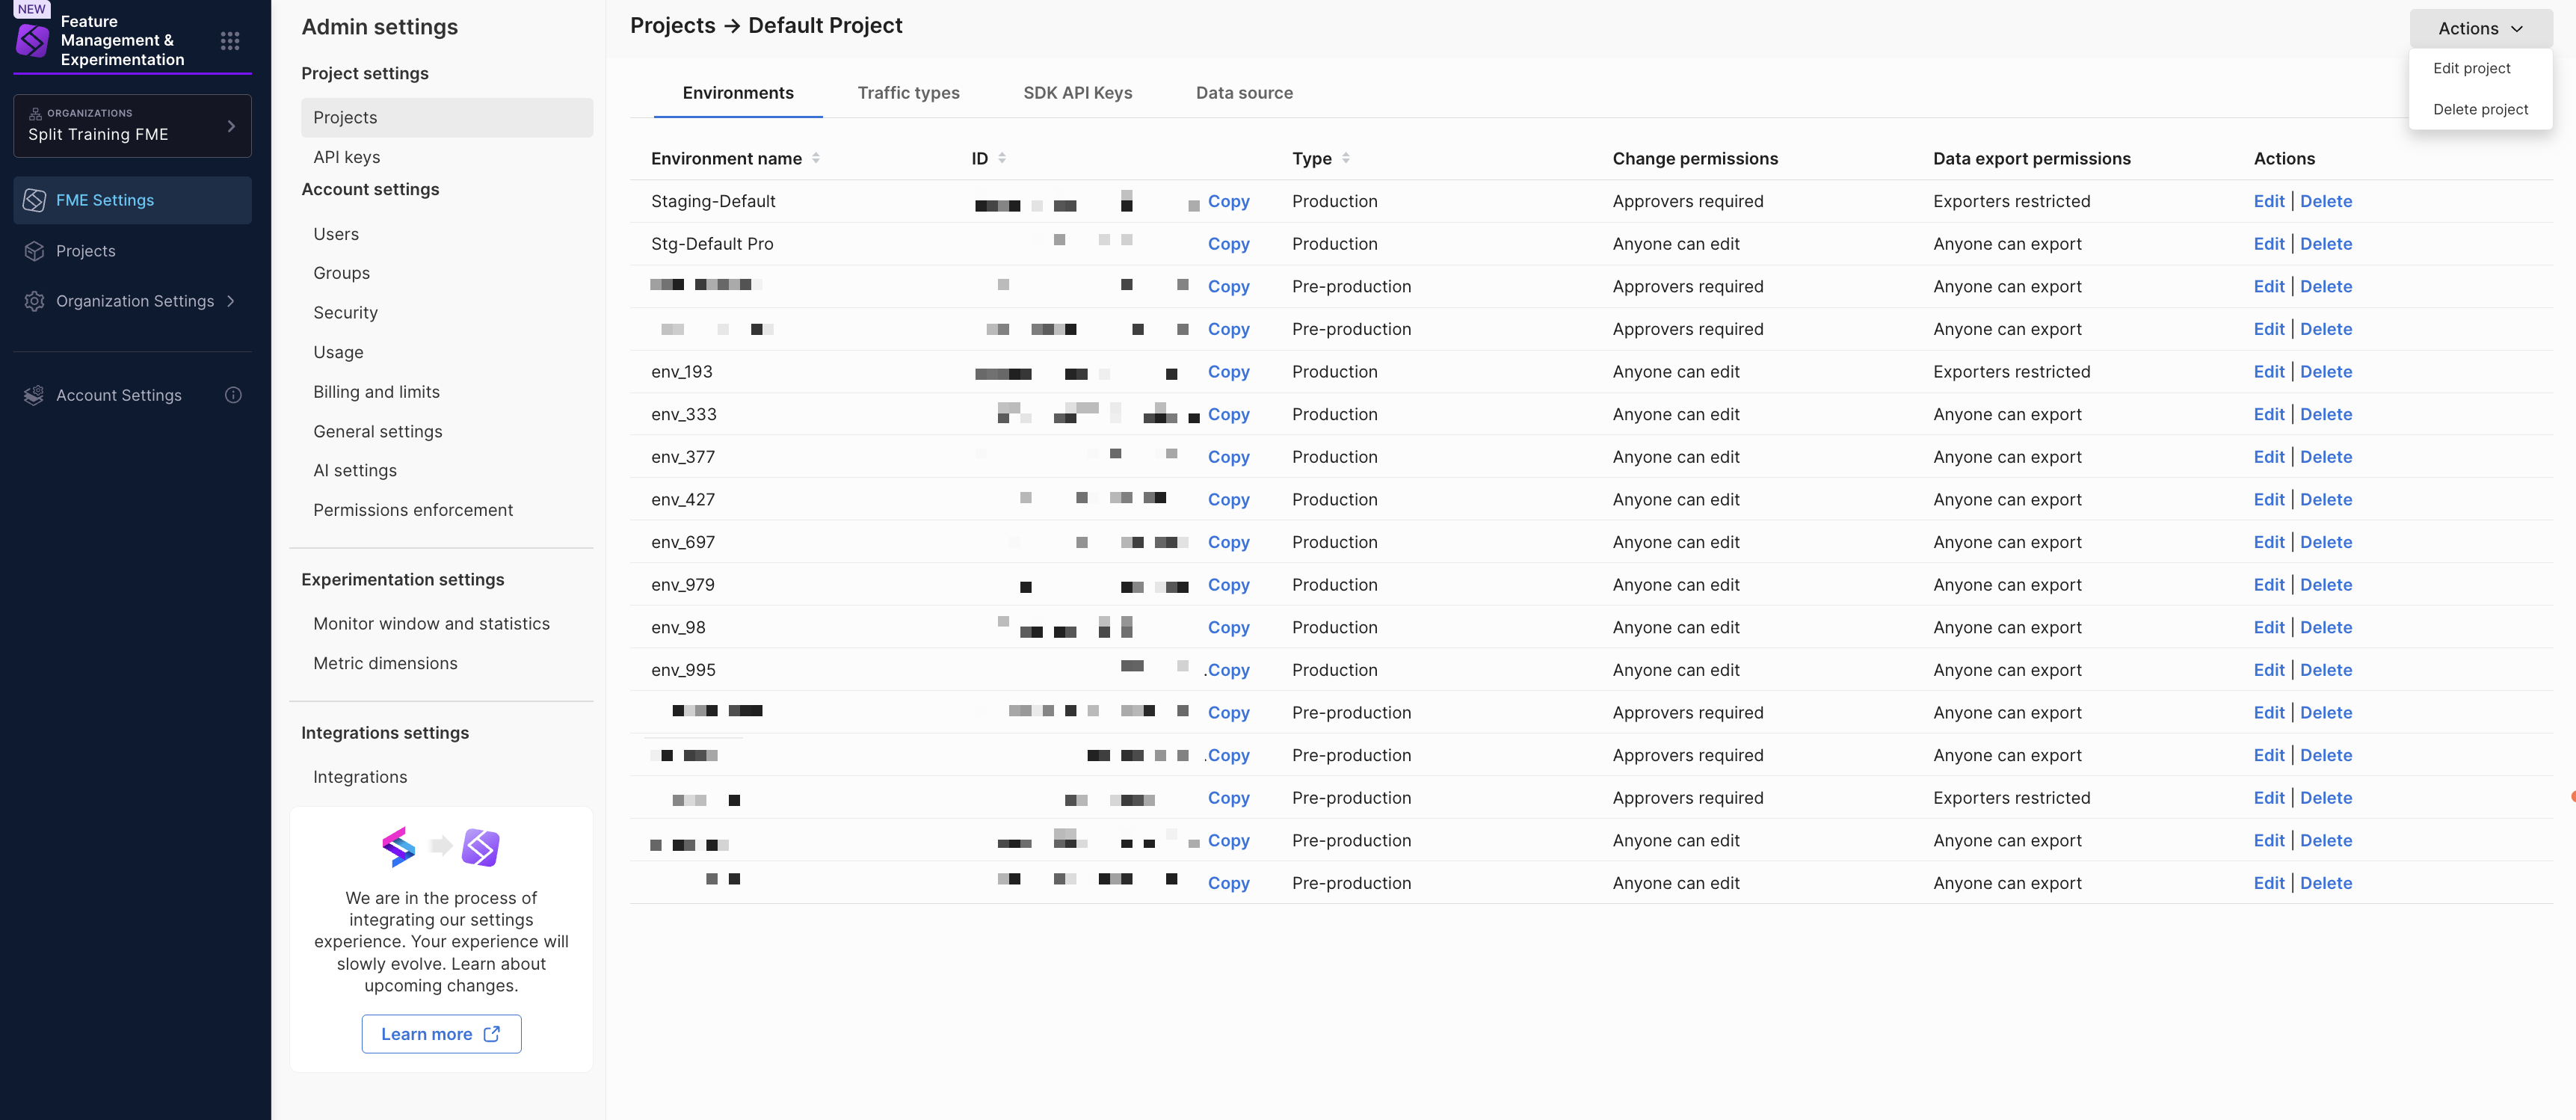Sort the ID column using arrows

(x=1002, y=158)
